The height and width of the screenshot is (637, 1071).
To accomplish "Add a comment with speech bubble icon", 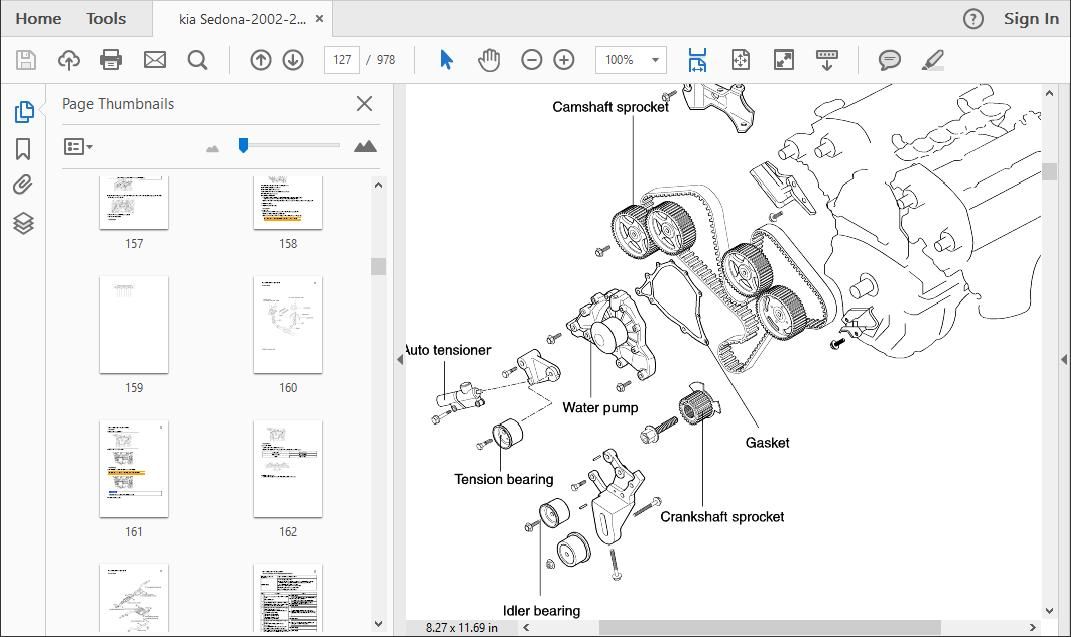I will point(889,60).
